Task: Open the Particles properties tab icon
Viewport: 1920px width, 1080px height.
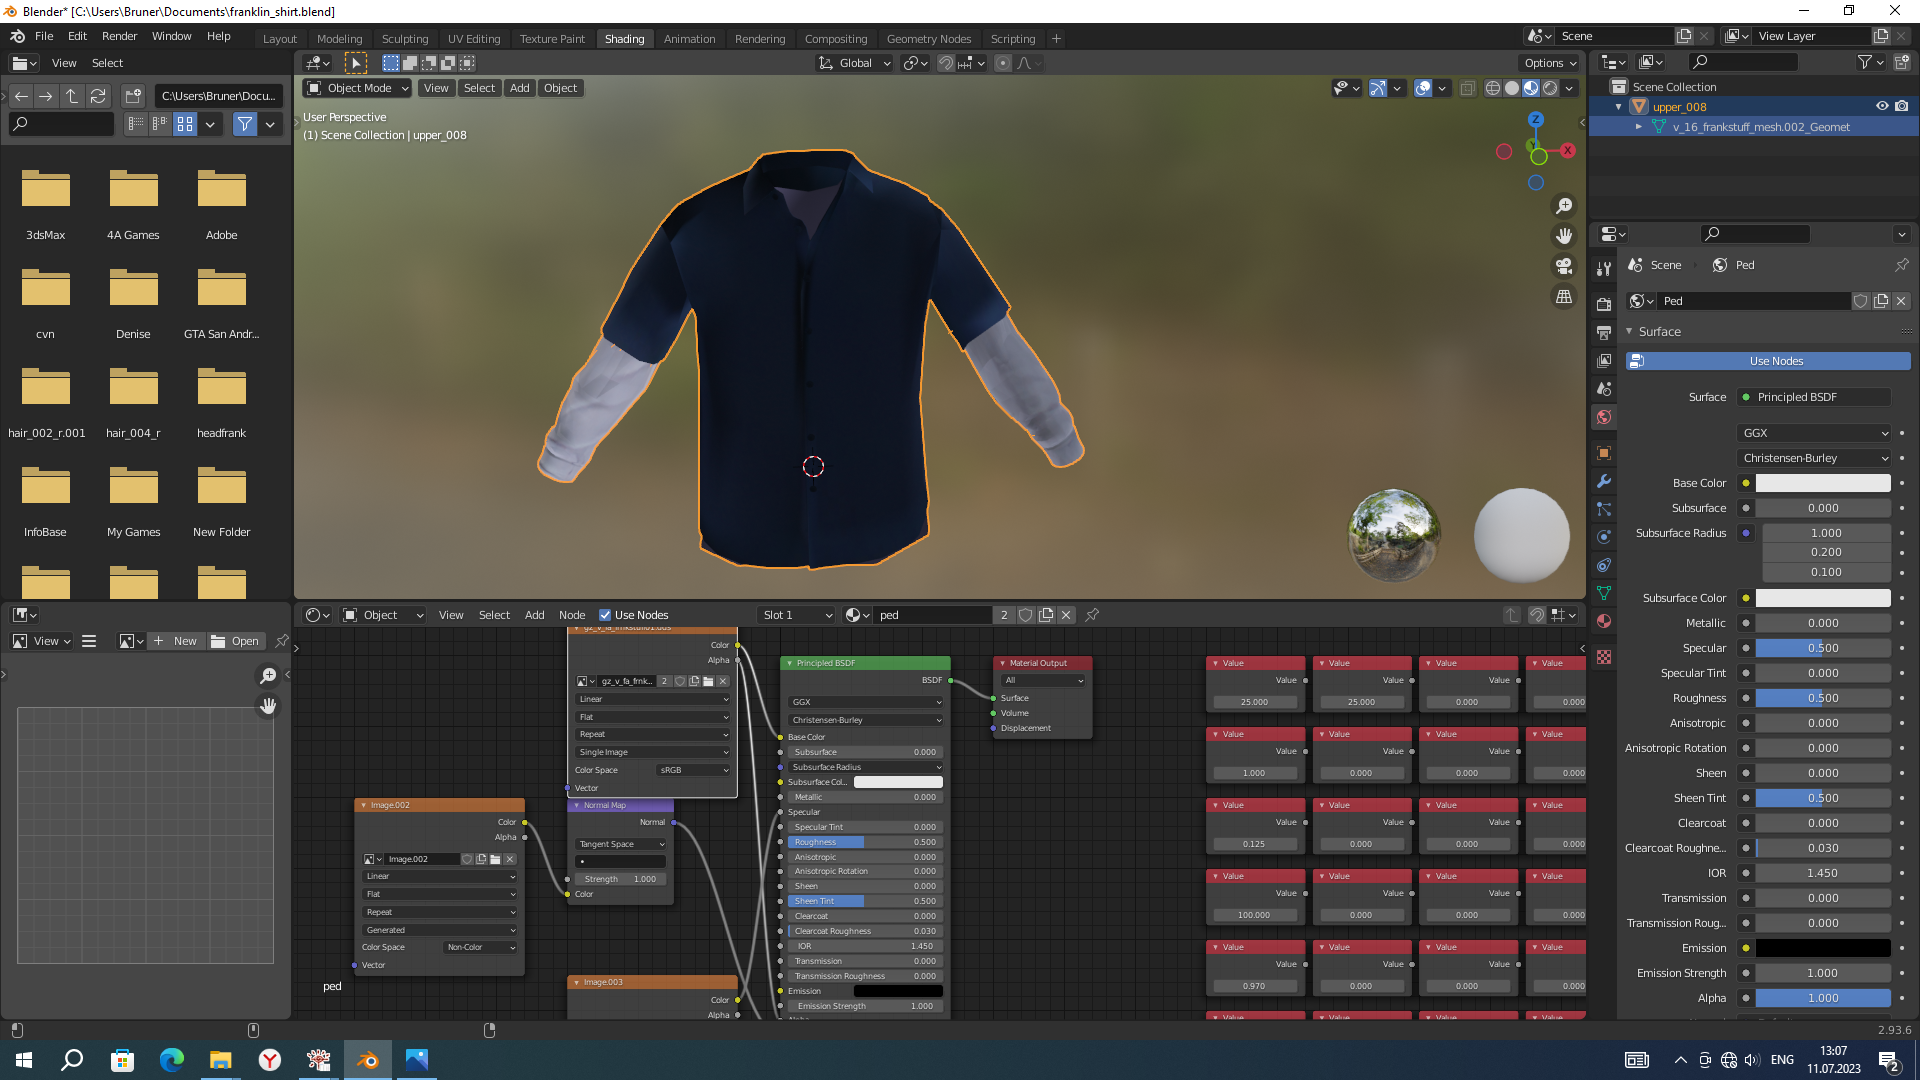Action: 1604,509
